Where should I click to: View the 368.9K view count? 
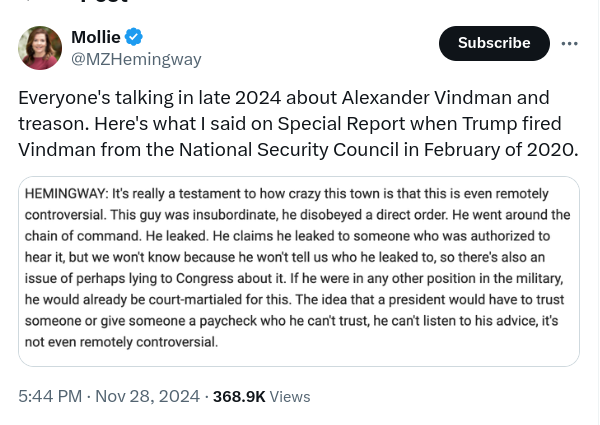(x=239, y=396)
